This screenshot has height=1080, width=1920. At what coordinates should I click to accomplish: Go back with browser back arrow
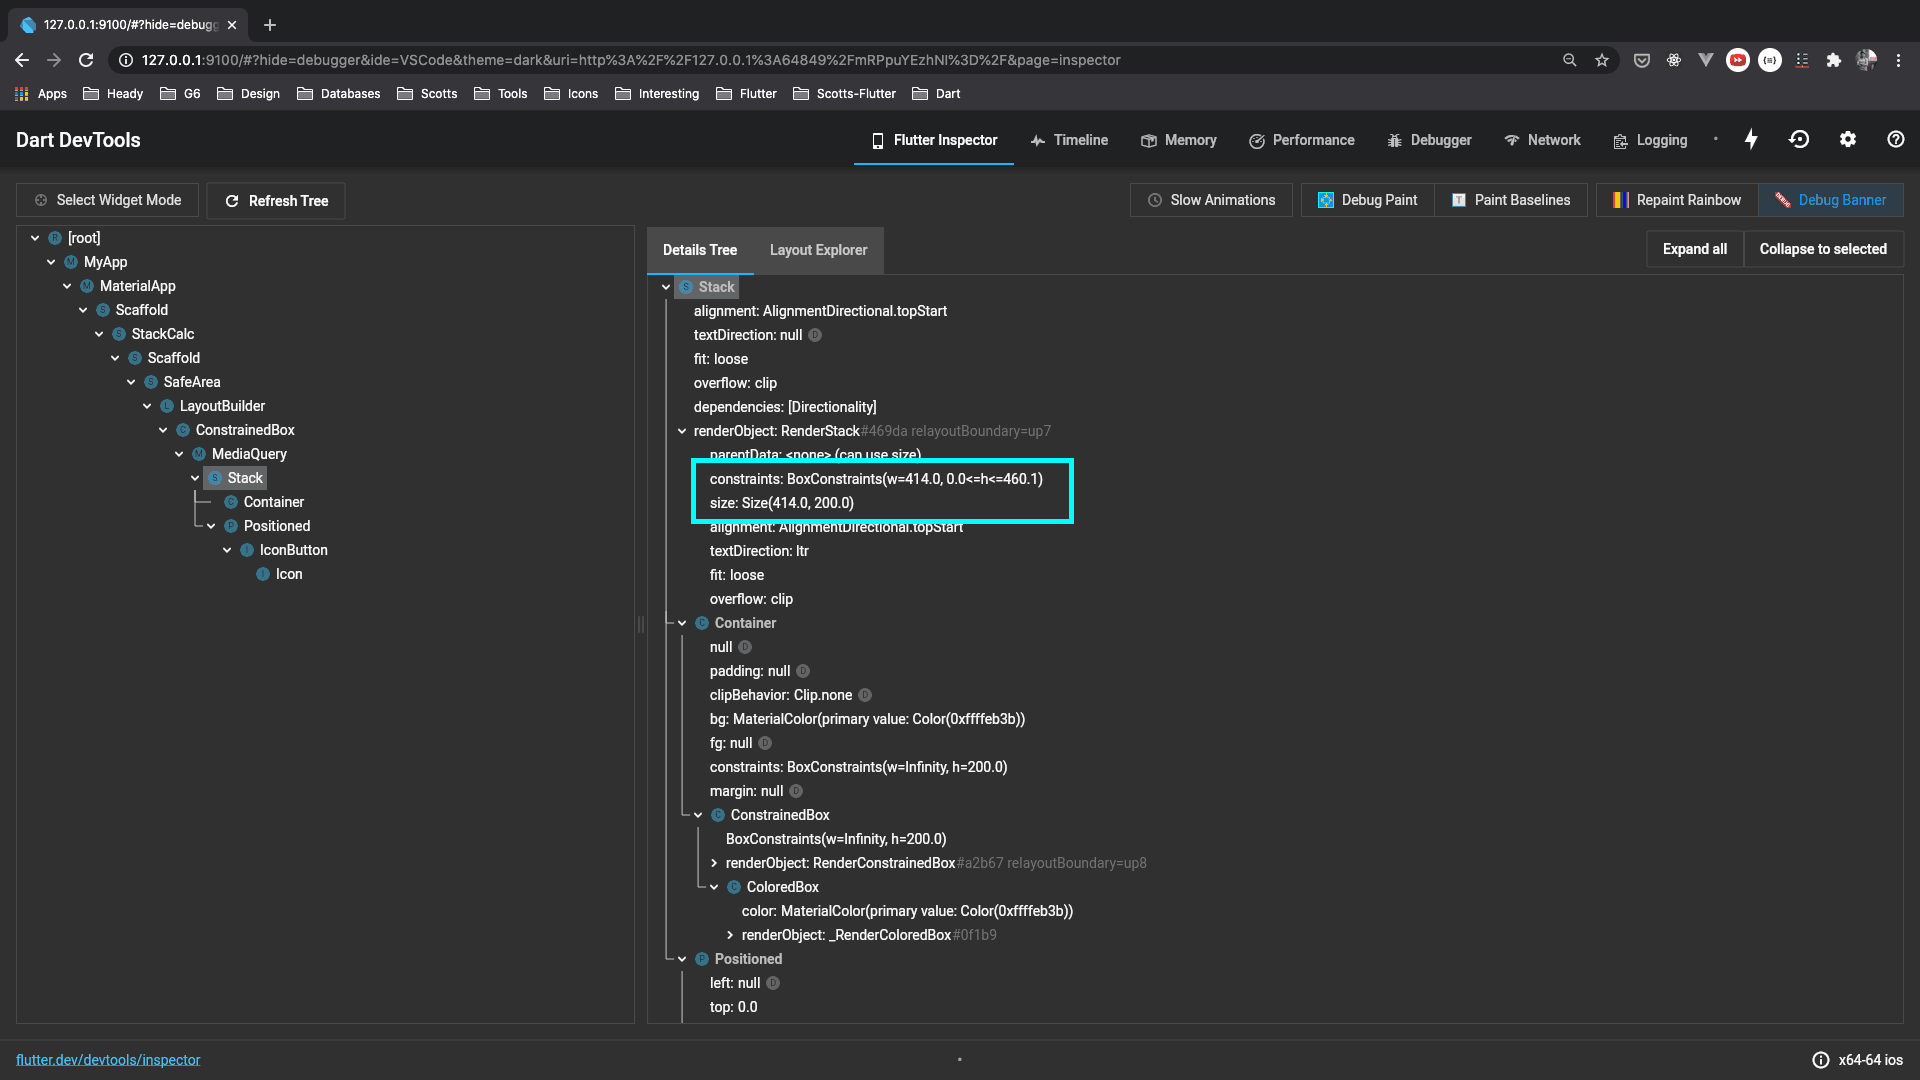(22, 60)
